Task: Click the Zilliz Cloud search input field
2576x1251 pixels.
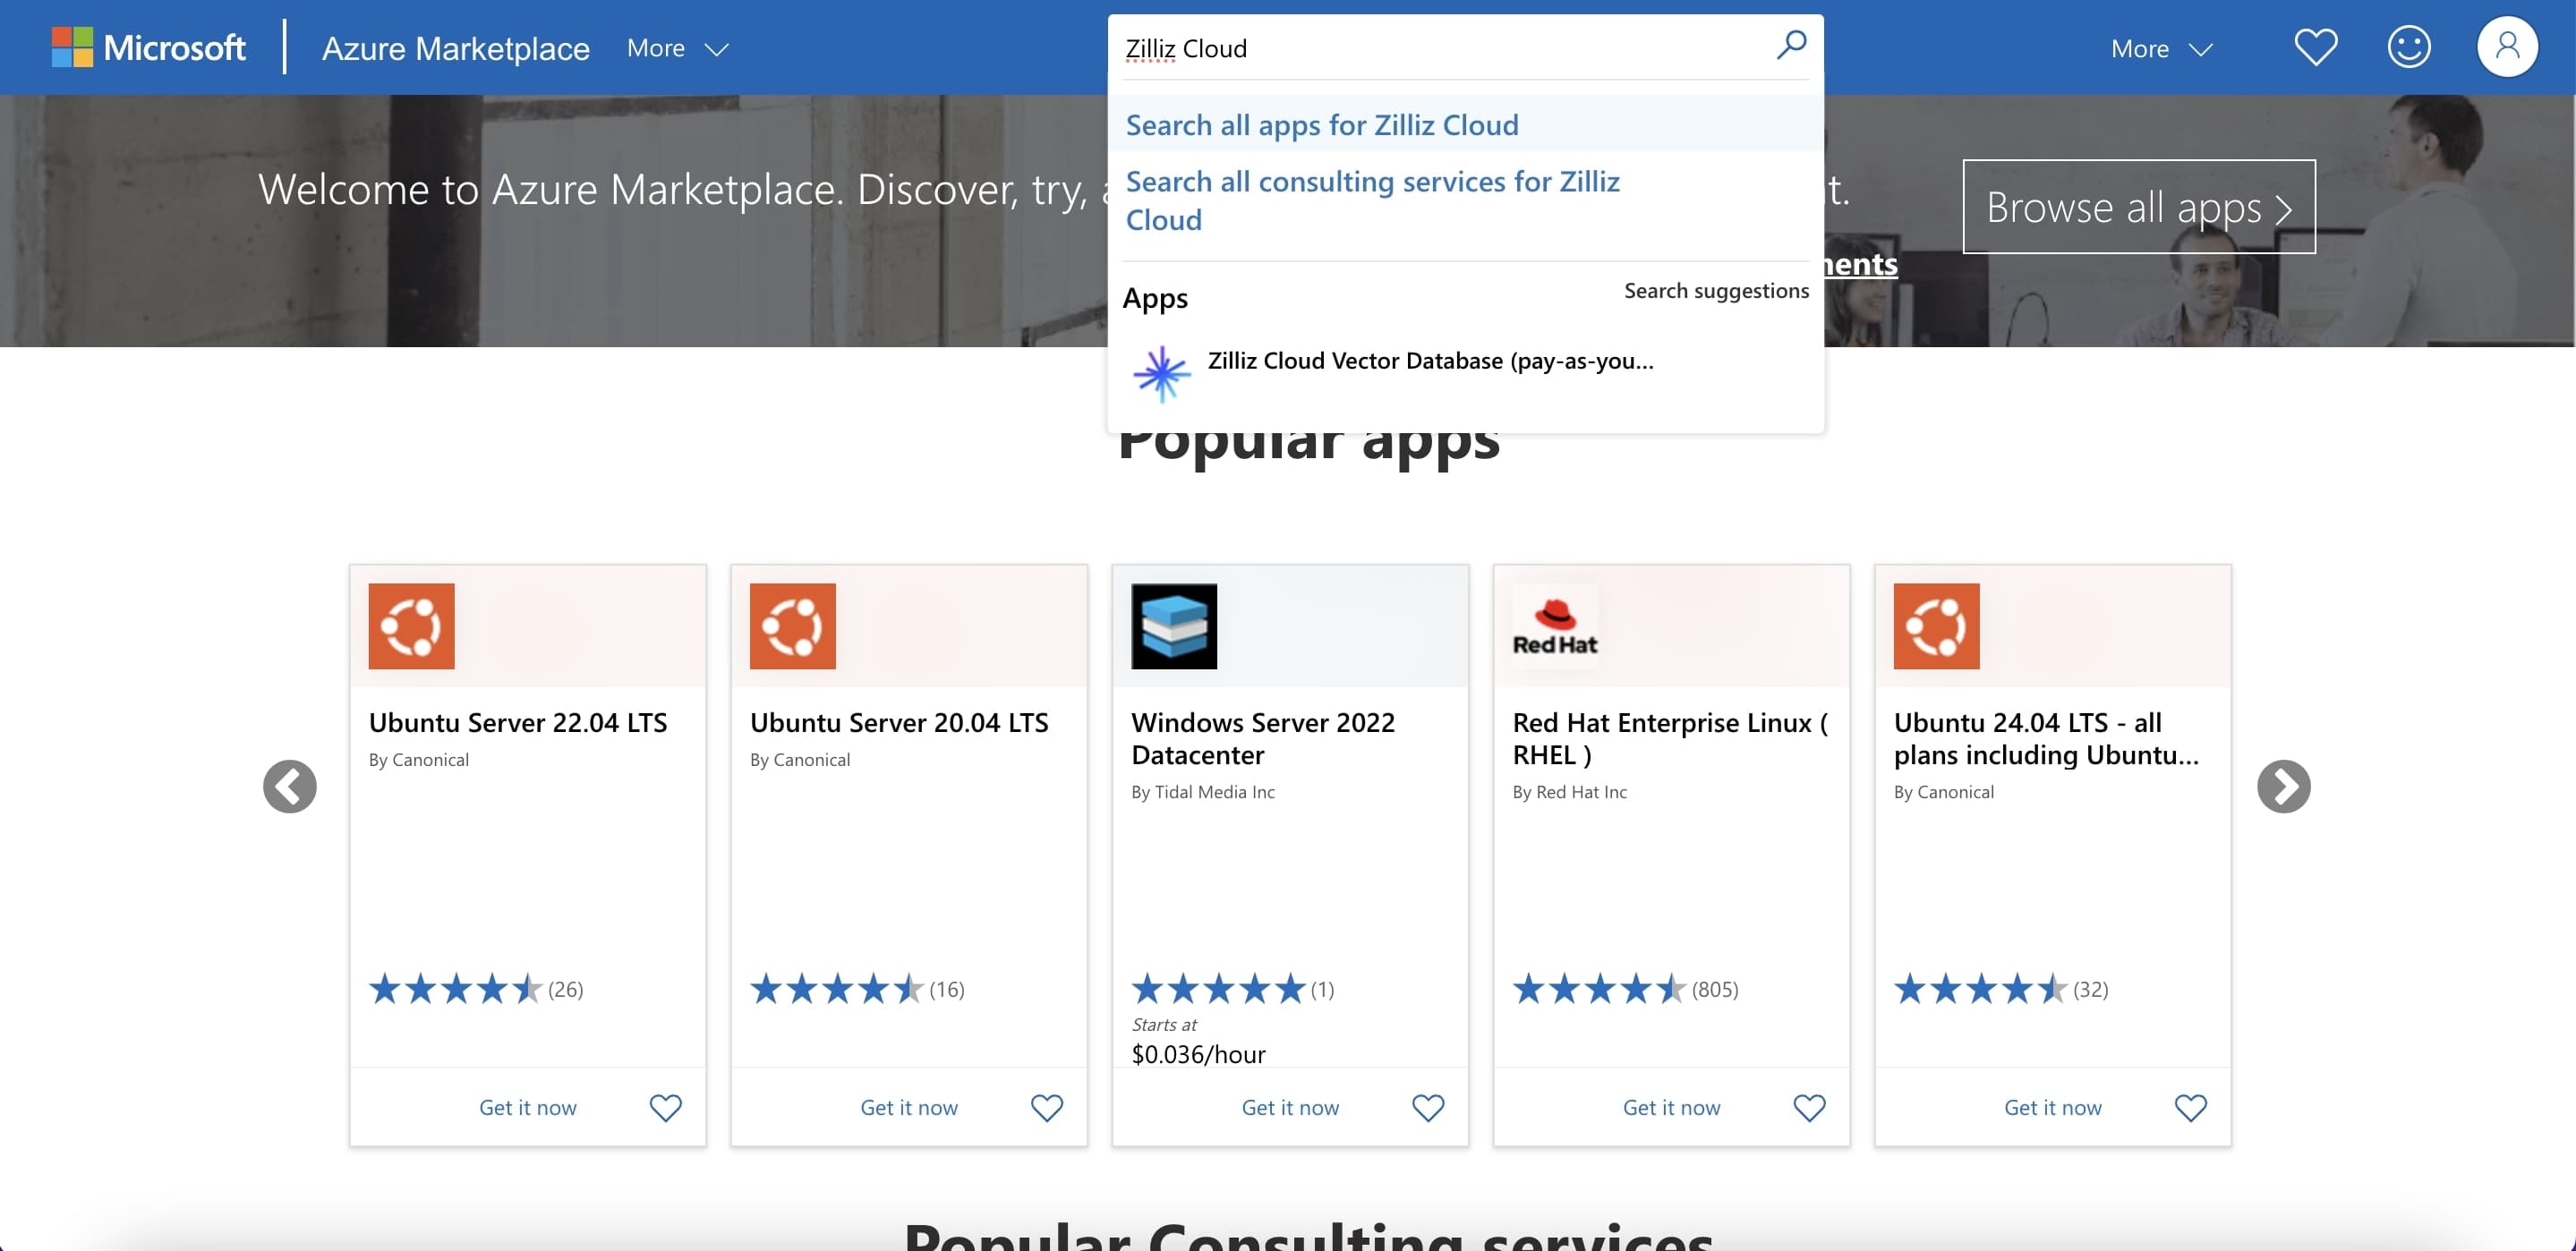Action: coord(1445,48)
